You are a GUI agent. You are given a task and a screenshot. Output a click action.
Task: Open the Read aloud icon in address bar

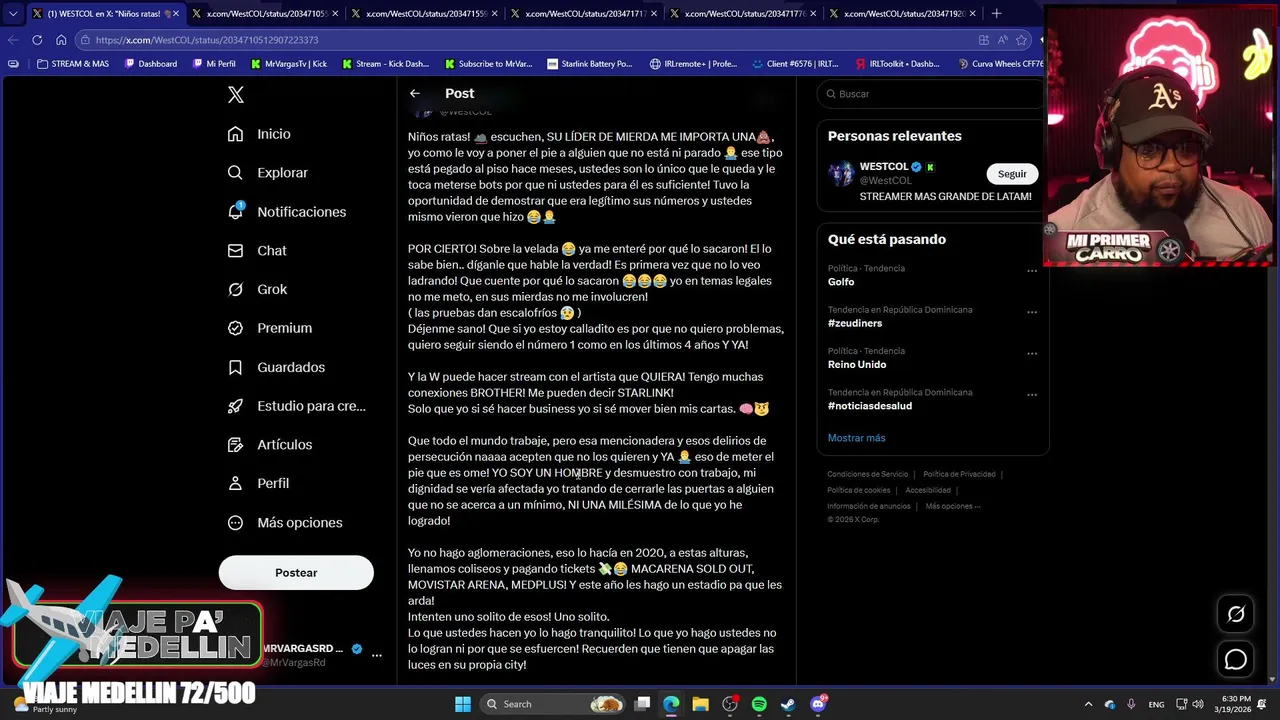click(1003, 40)
